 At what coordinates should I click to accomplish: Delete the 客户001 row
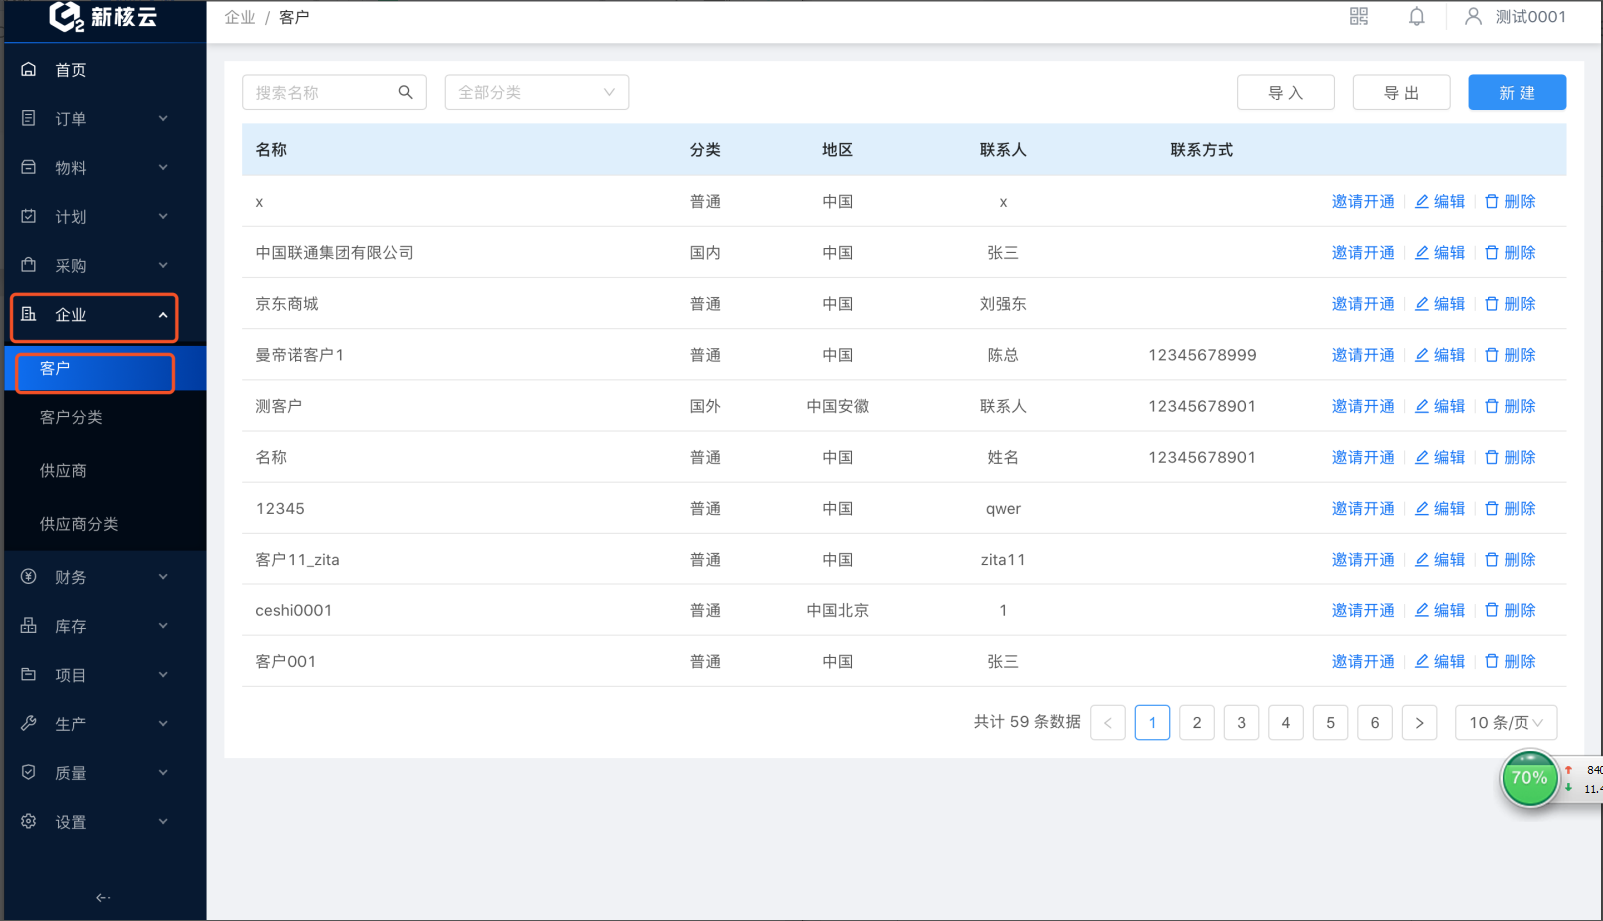click(1510, 661)
